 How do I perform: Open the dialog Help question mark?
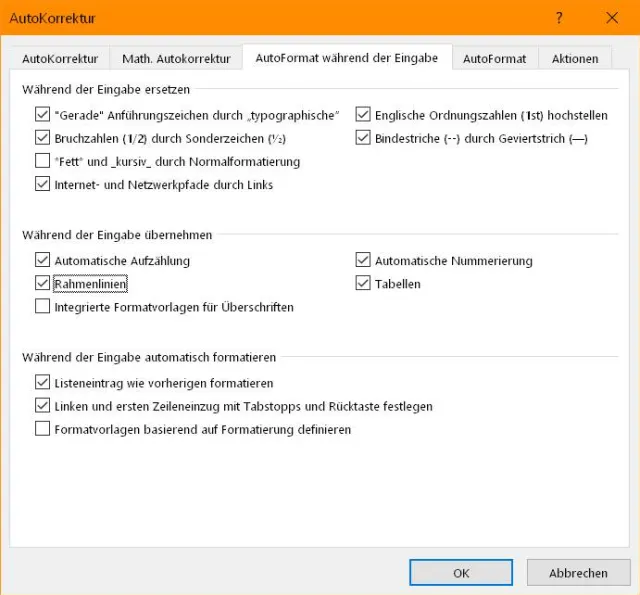(x=559, y=17)
